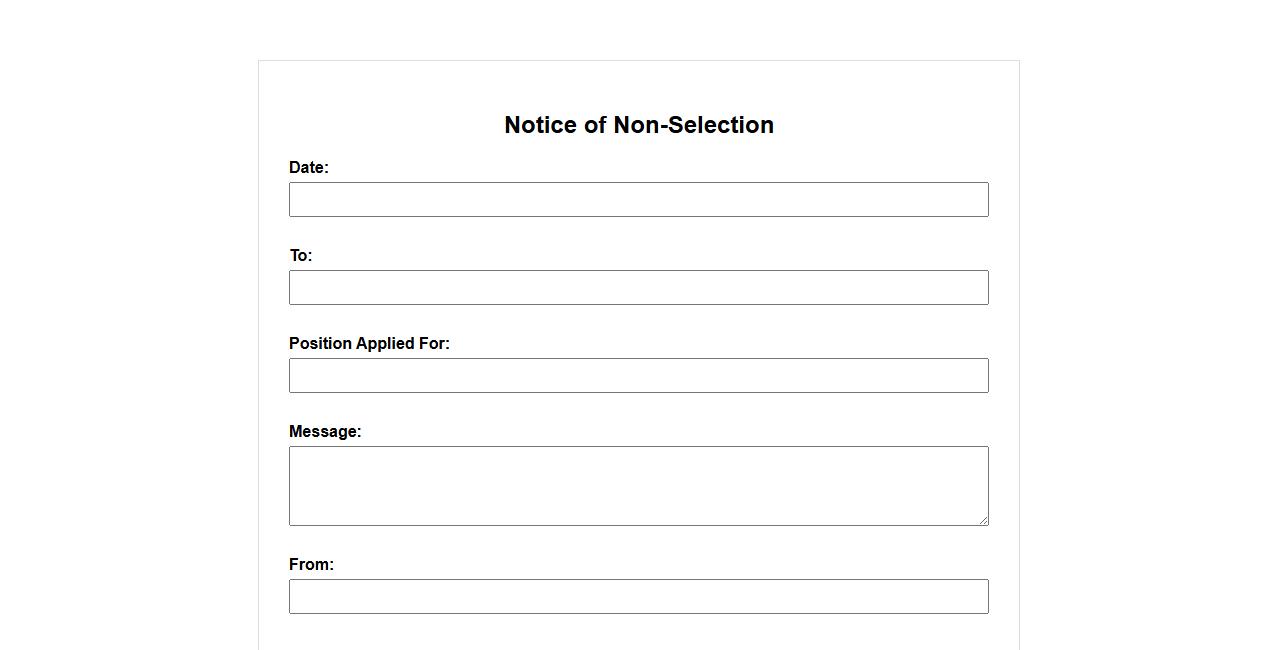Click the "Notice of Non-Selection" heading
This screenshot has height=650, width=1278.
point(638,125)
